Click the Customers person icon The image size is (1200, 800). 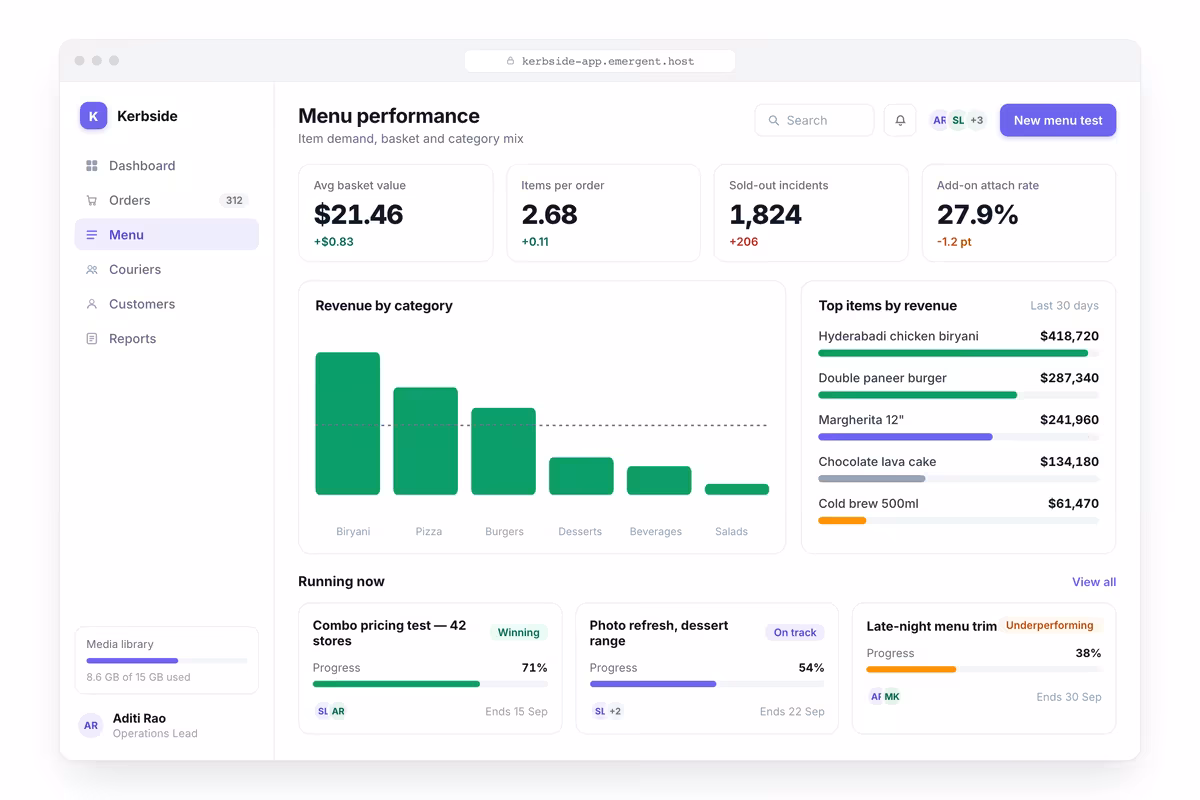click(x=92, y=304)
